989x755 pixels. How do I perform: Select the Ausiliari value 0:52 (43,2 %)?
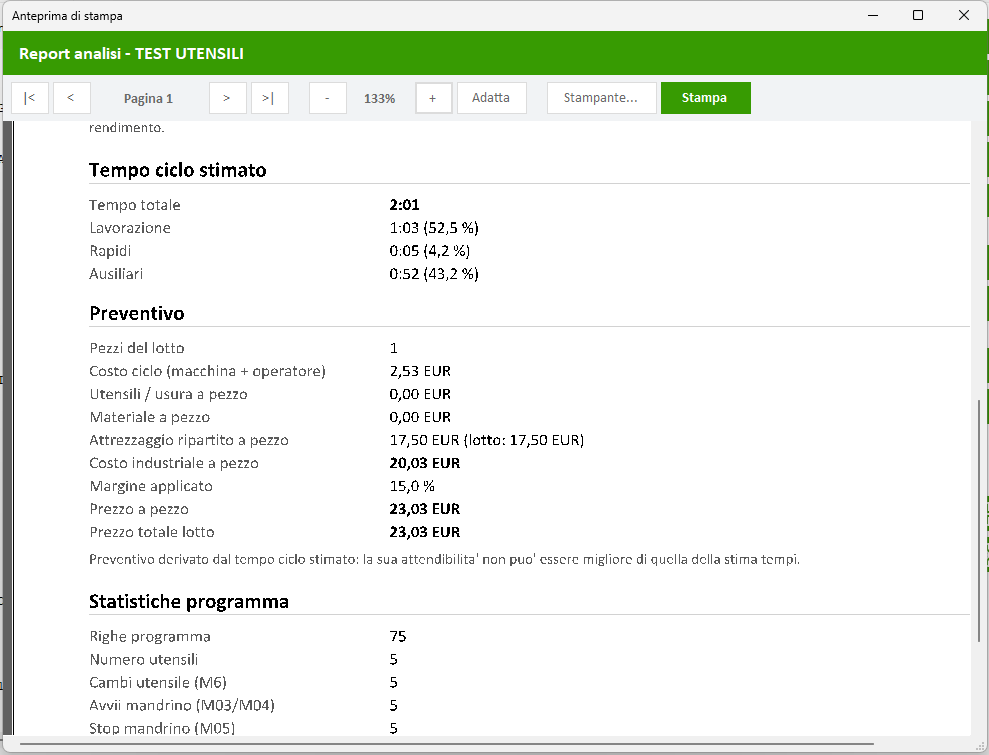(434, 274)
